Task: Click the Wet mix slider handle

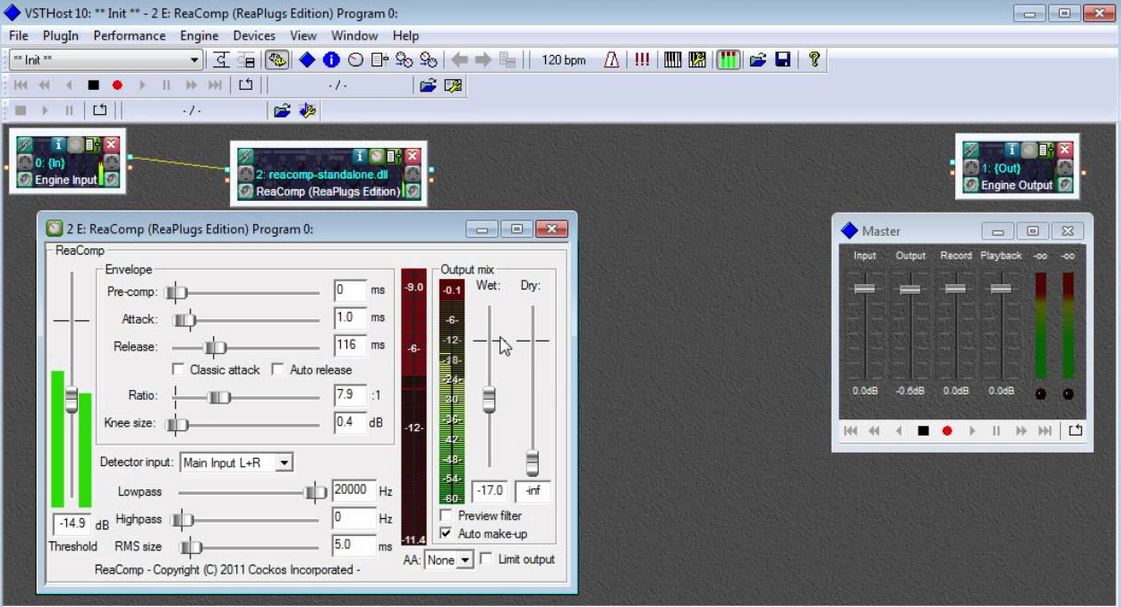Action: [489, 400]
